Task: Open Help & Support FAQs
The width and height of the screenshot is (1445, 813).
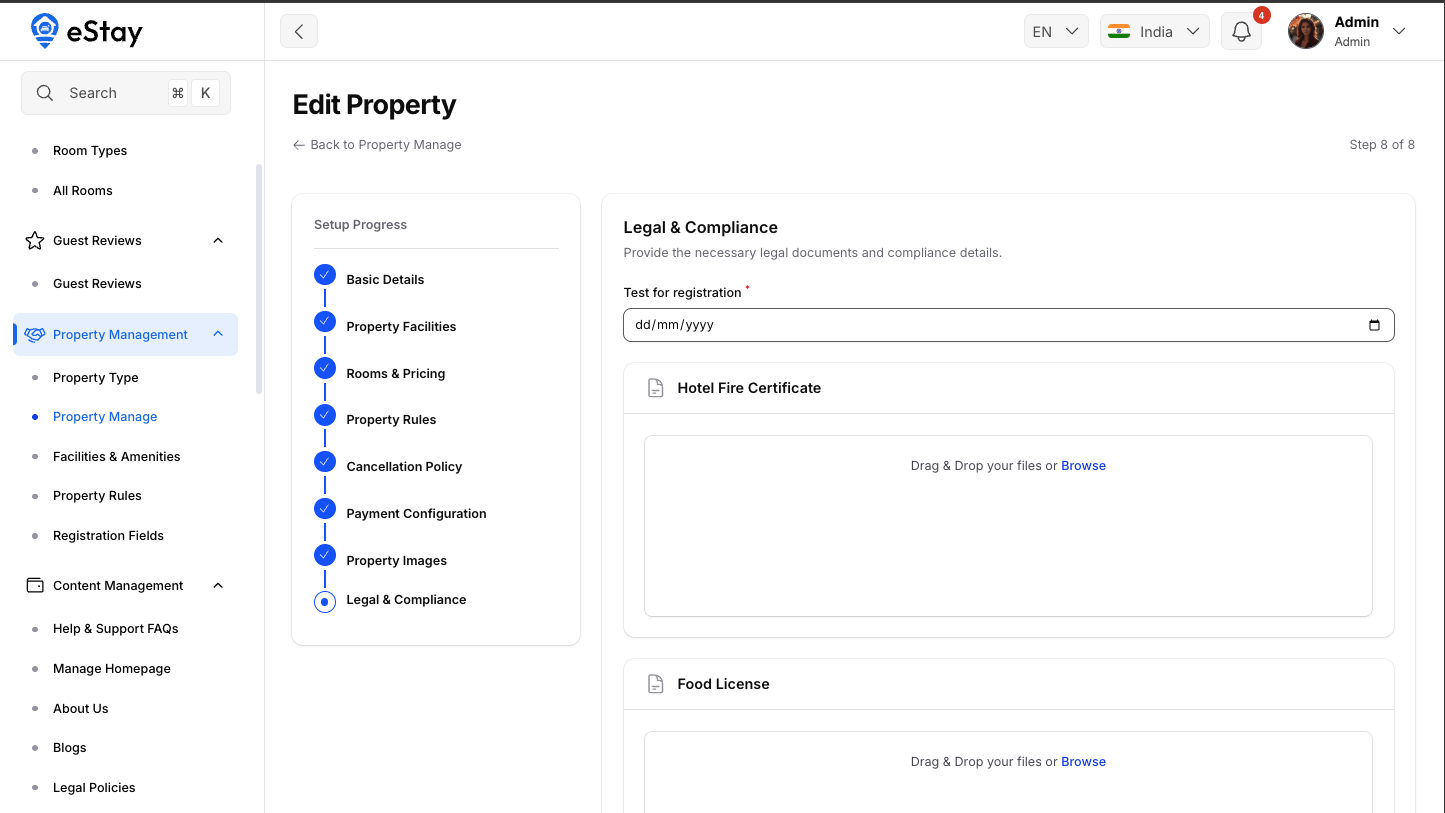Action: (116, 629)
